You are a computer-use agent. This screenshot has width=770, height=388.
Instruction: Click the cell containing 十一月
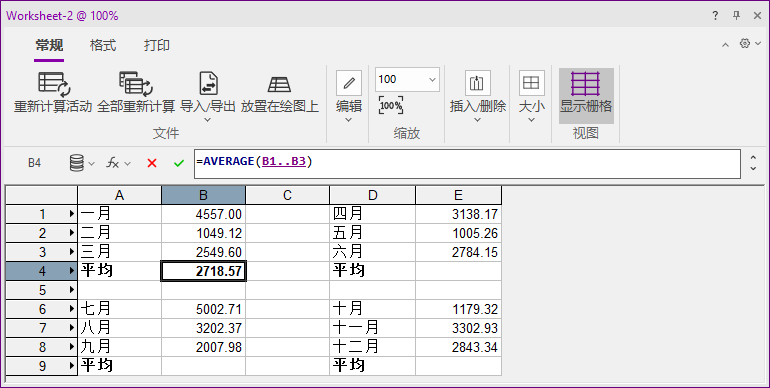point(372,328)
